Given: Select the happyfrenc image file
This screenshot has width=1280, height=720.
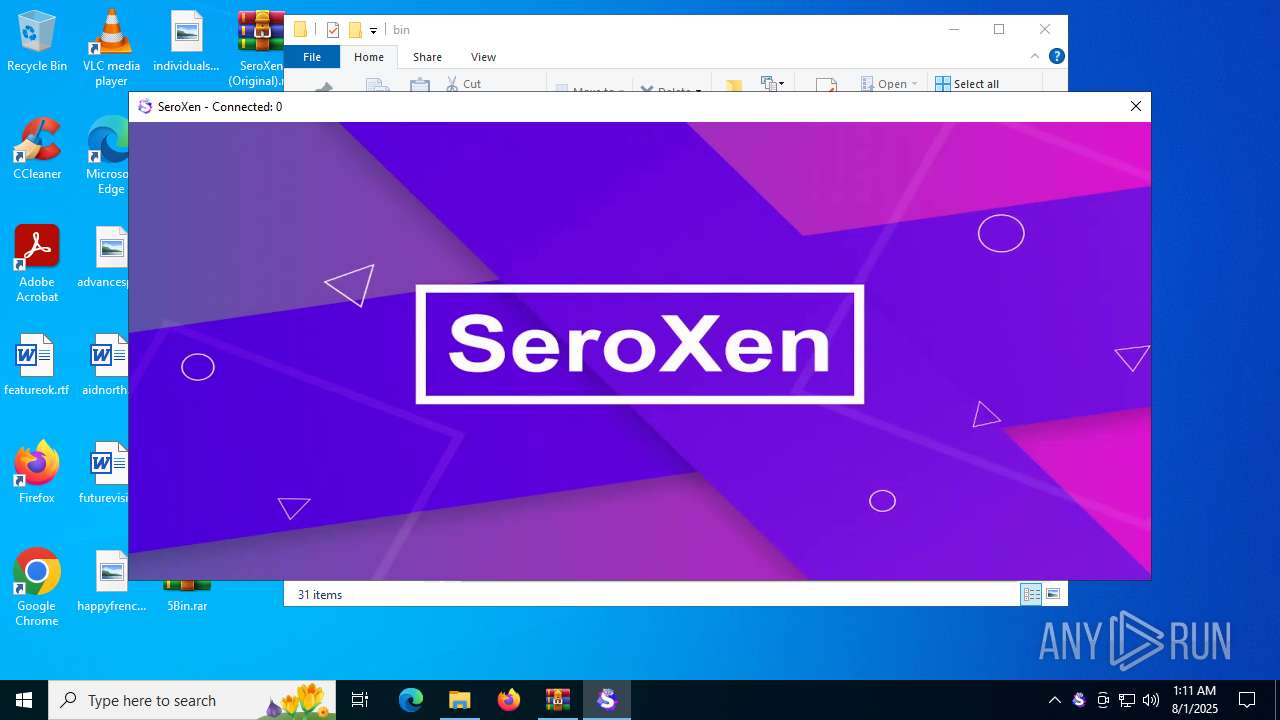Looking at the screenshot, I should pyautogui.click(x=111, y=581).
